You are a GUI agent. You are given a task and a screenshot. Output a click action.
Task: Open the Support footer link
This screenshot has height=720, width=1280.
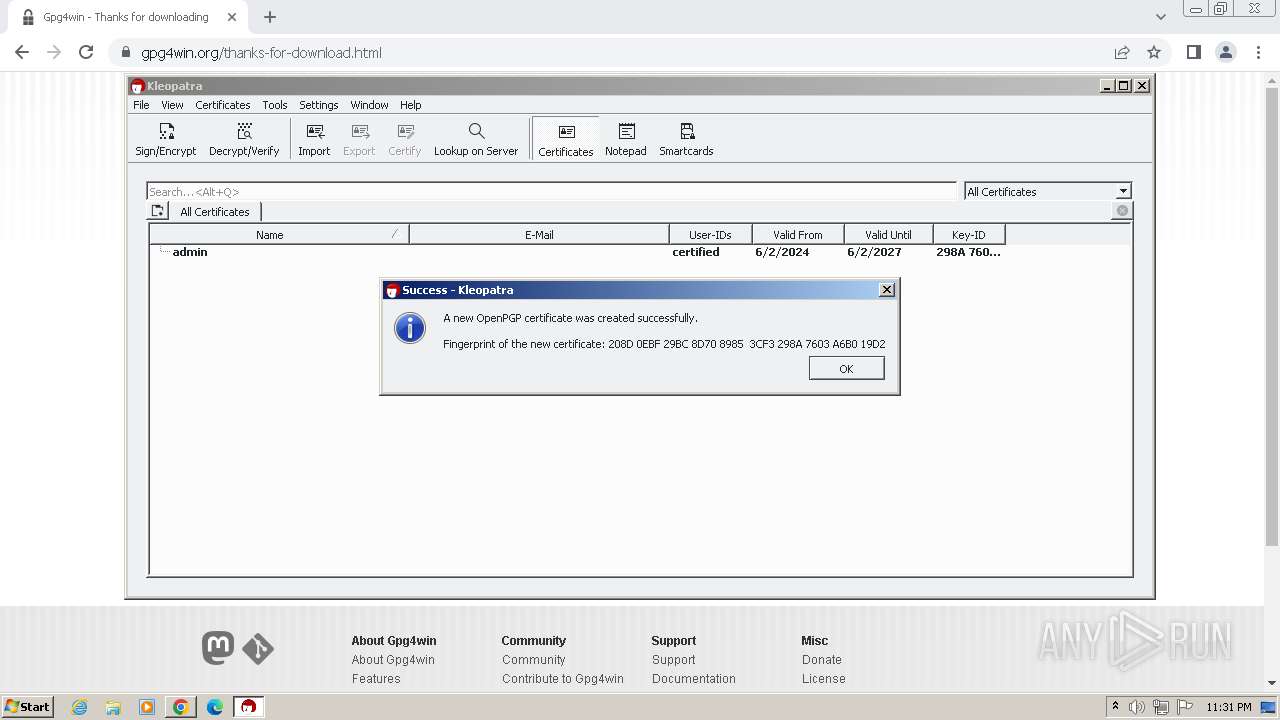coord(673,659)
